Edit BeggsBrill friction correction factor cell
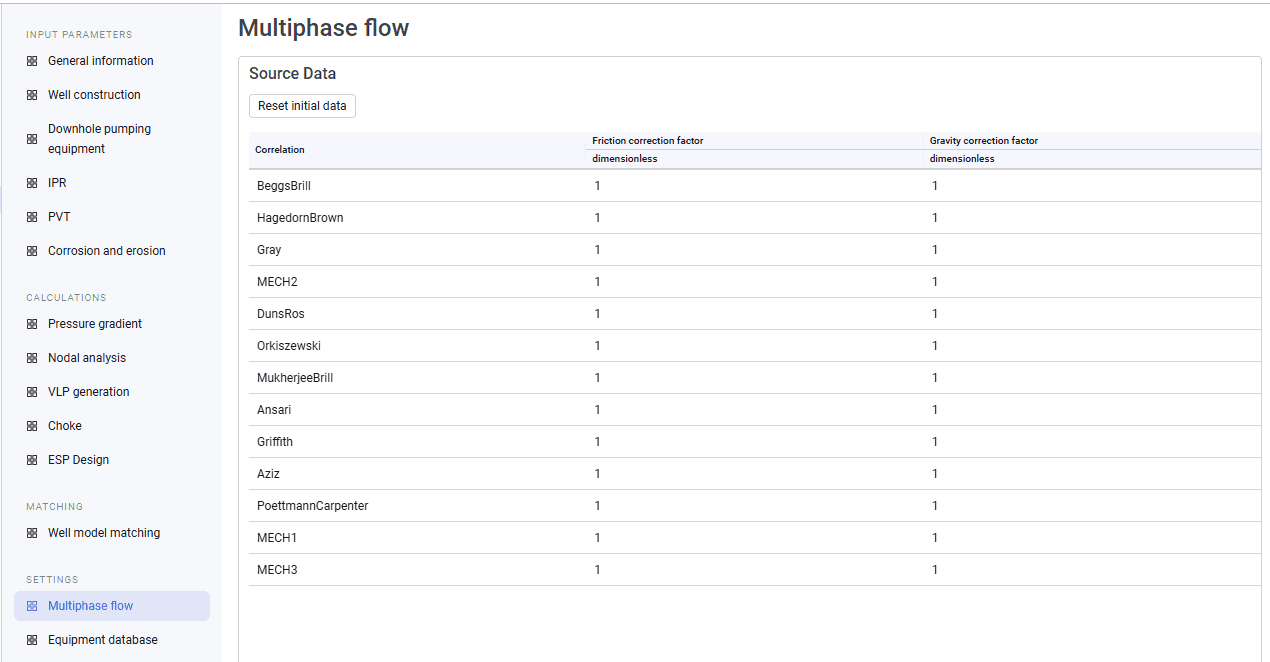 click(755, 186)
